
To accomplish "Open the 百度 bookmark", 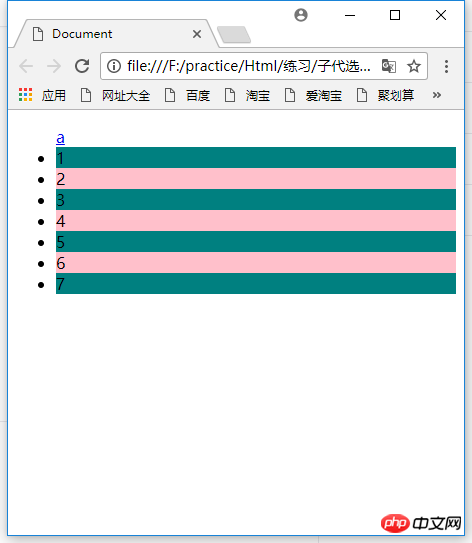I will (x=187, y=95).
